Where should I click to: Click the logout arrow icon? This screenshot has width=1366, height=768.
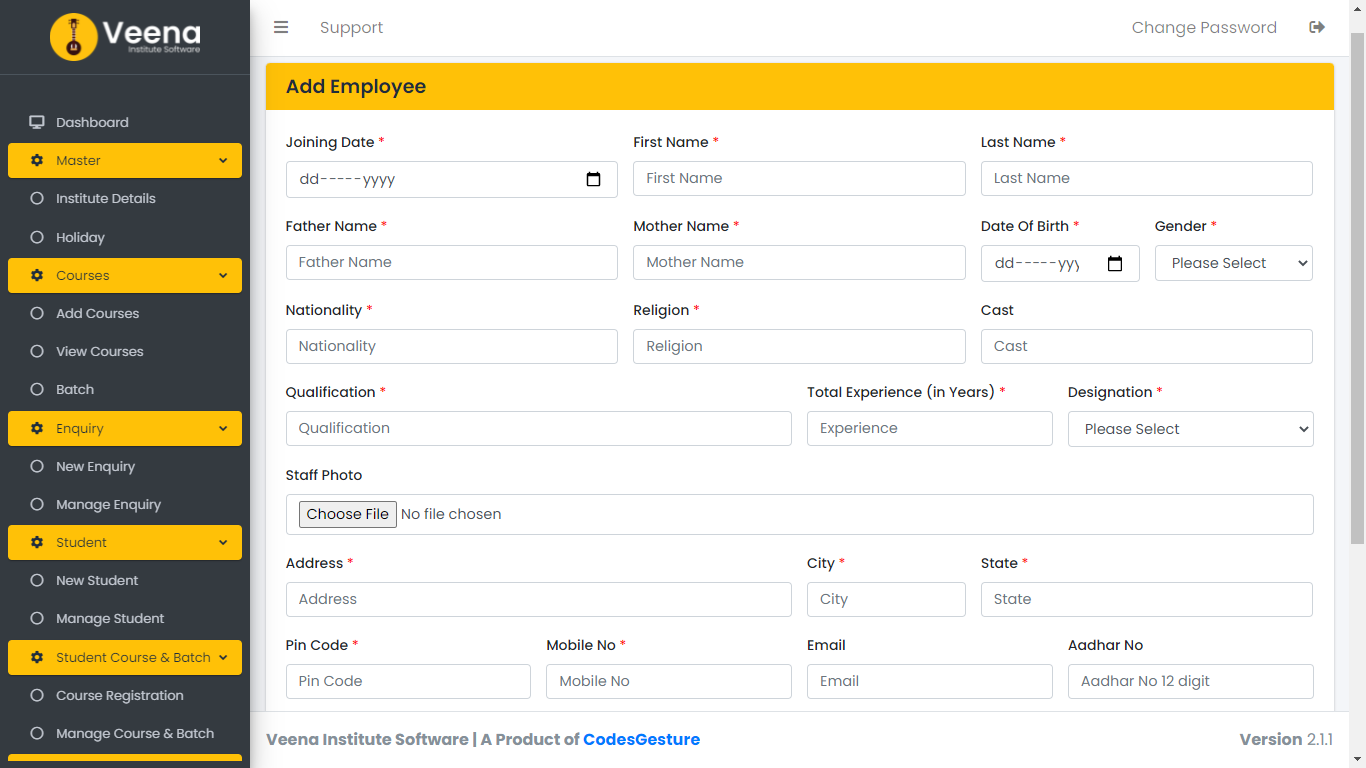pyautogui.click(x=1317, y=27)
